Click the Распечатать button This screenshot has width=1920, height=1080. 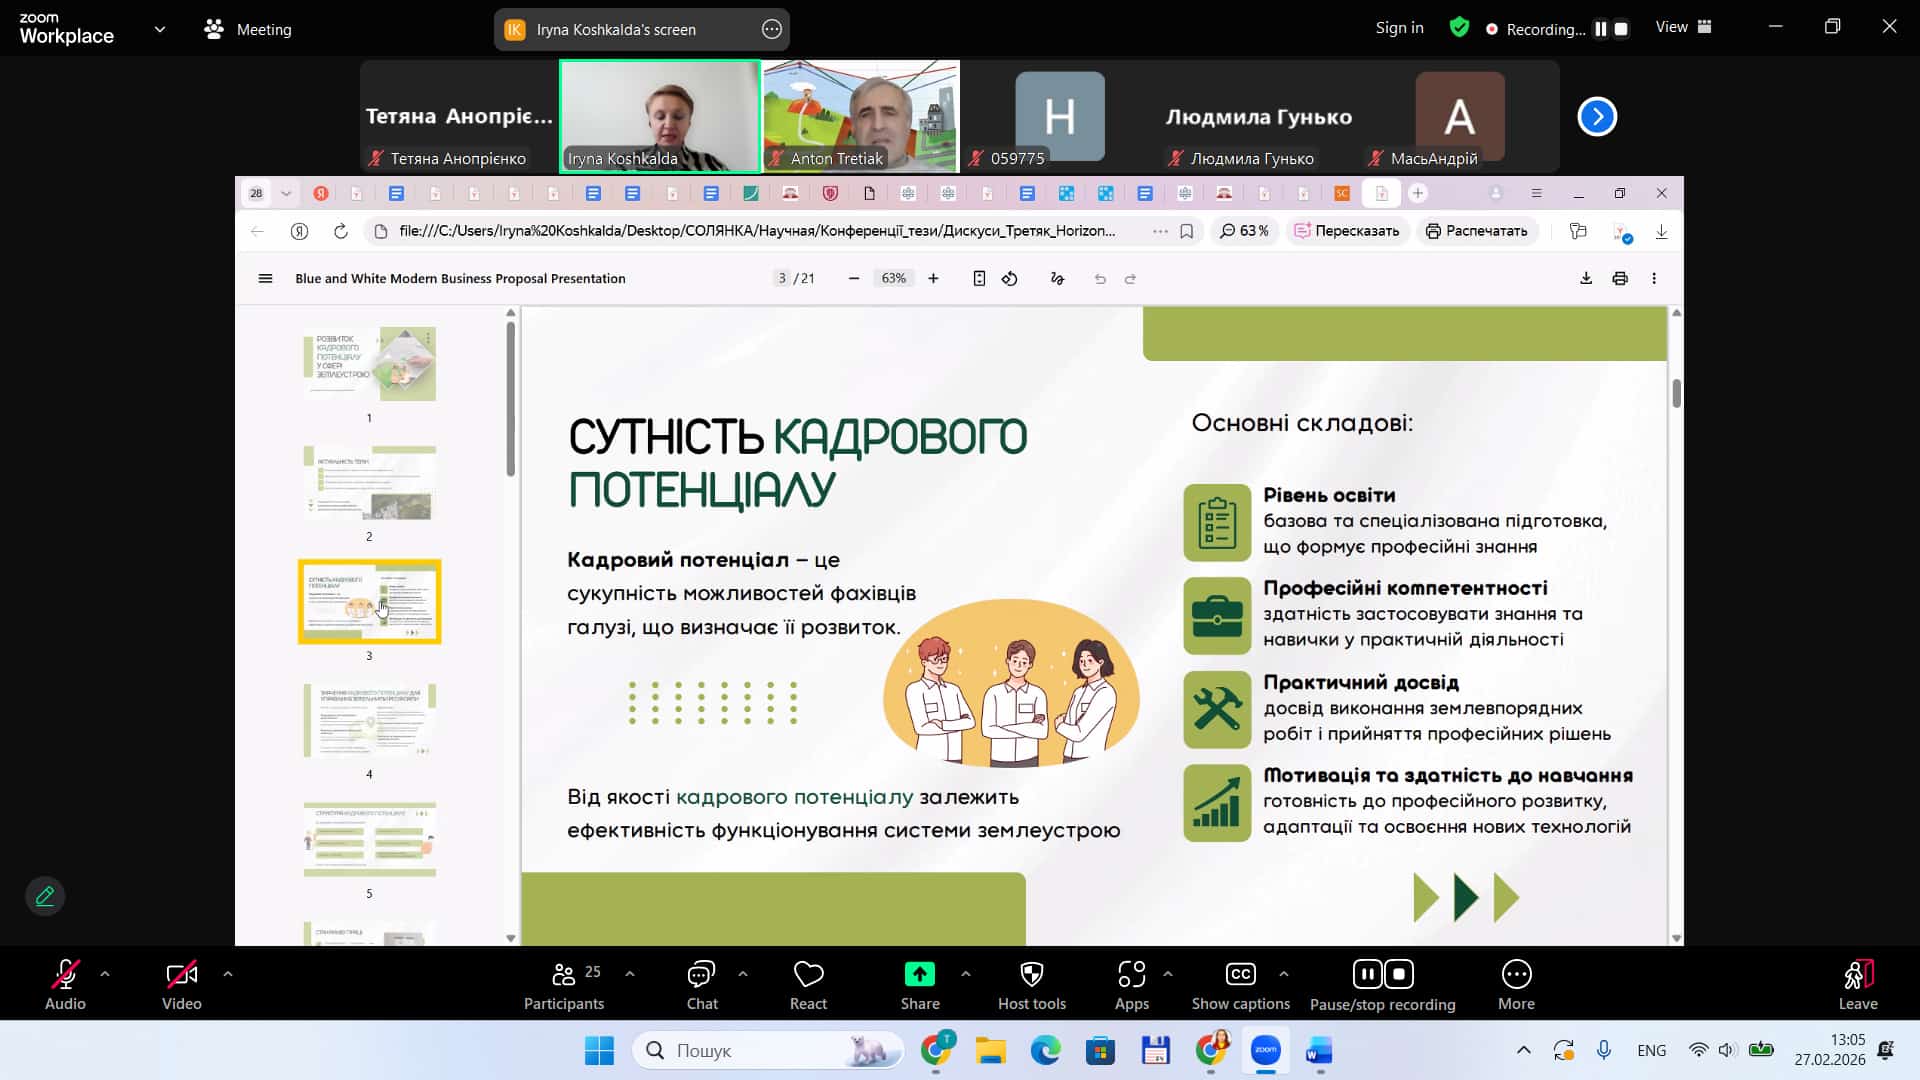(1476, 231)
